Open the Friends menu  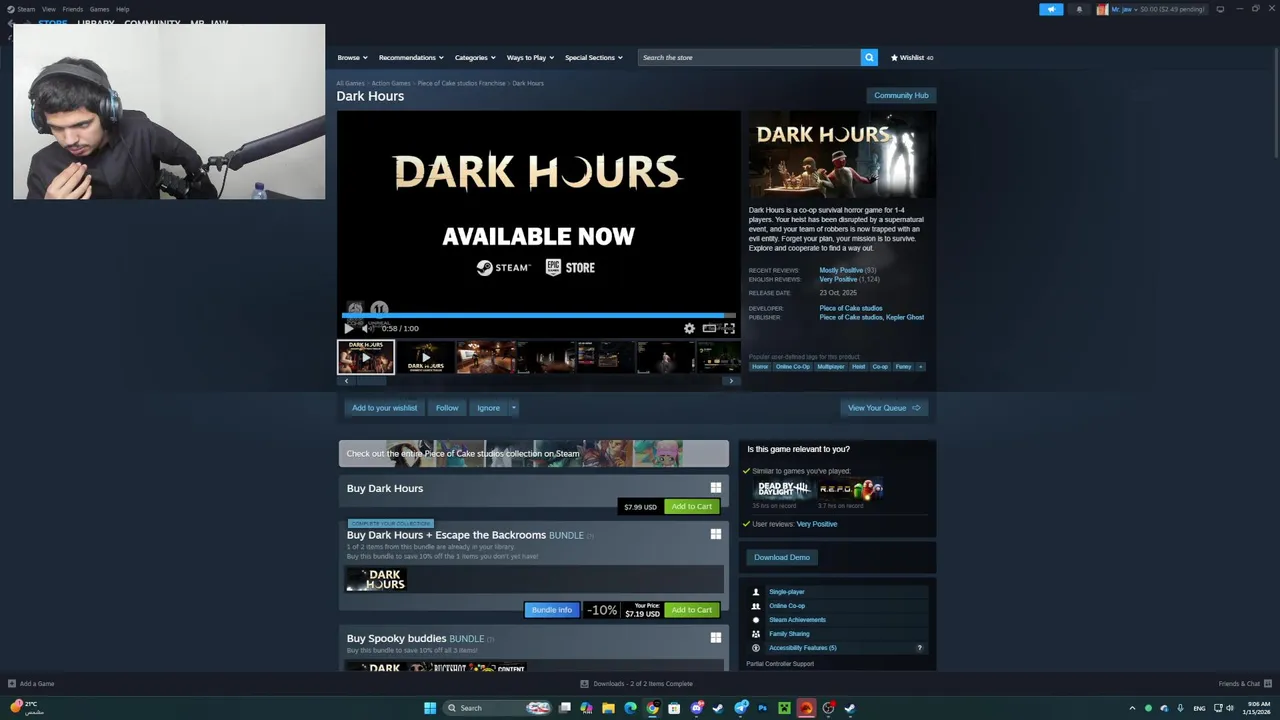click(73, 9)
